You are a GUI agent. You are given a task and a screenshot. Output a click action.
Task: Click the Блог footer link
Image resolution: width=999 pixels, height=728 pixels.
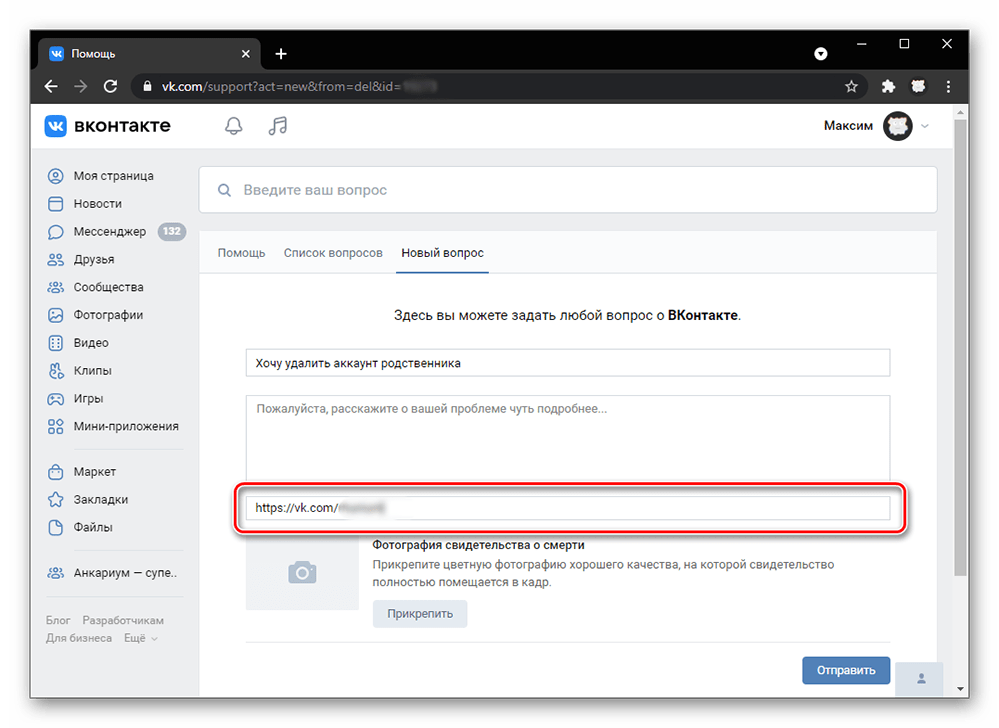pyautogui.click(x=58, y=620)
